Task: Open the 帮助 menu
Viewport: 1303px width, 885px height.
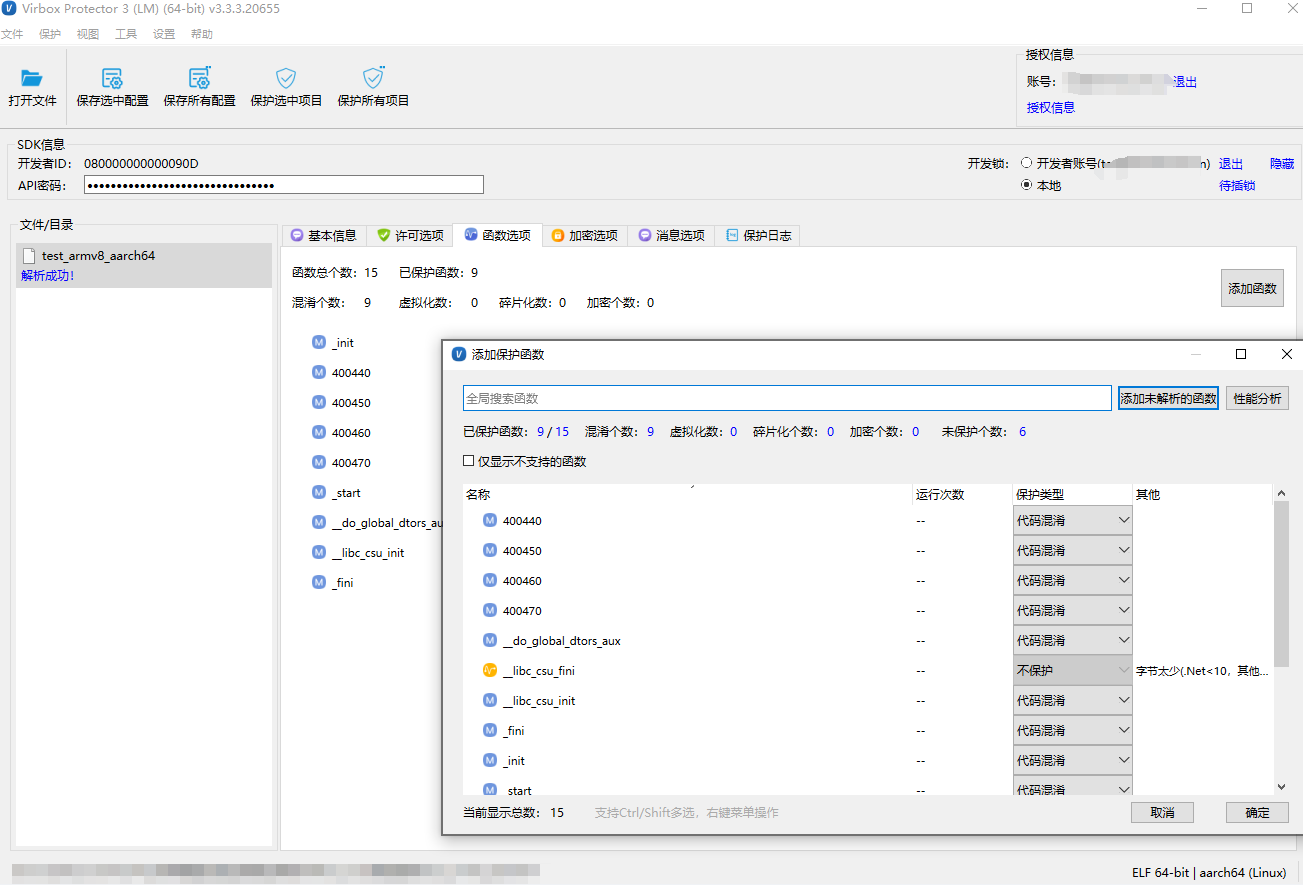Action: coord(202,34)
